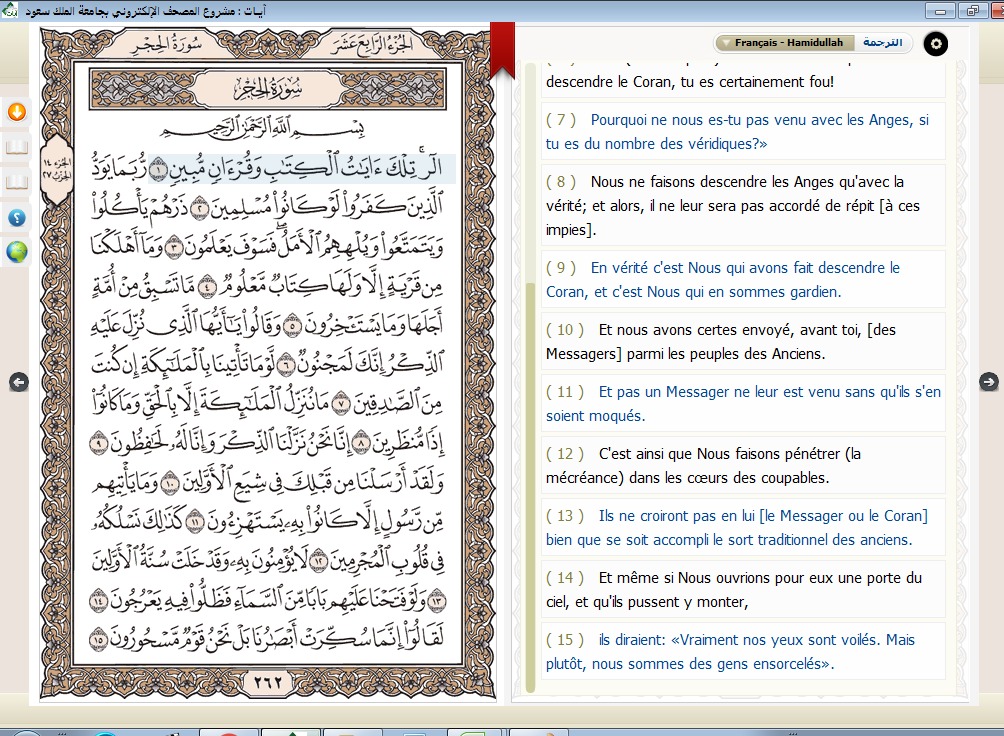Click the surah name header banner

[x=268, y=89]
